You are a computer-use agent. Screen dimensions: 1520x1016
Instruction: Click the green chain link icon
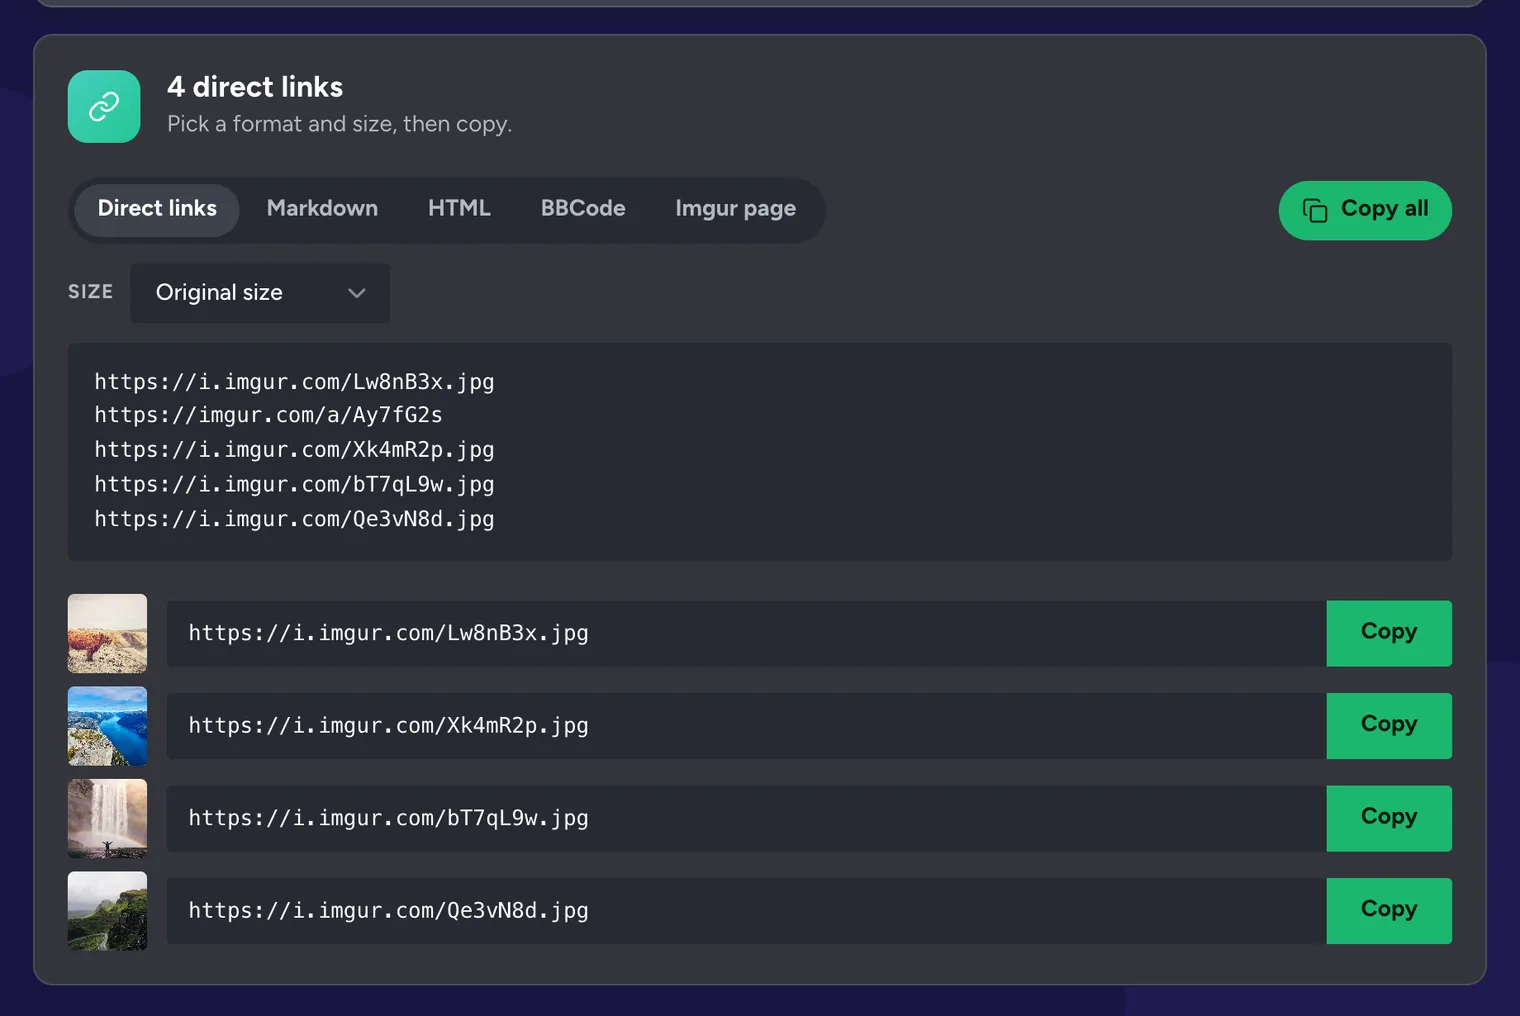point(104,106)
